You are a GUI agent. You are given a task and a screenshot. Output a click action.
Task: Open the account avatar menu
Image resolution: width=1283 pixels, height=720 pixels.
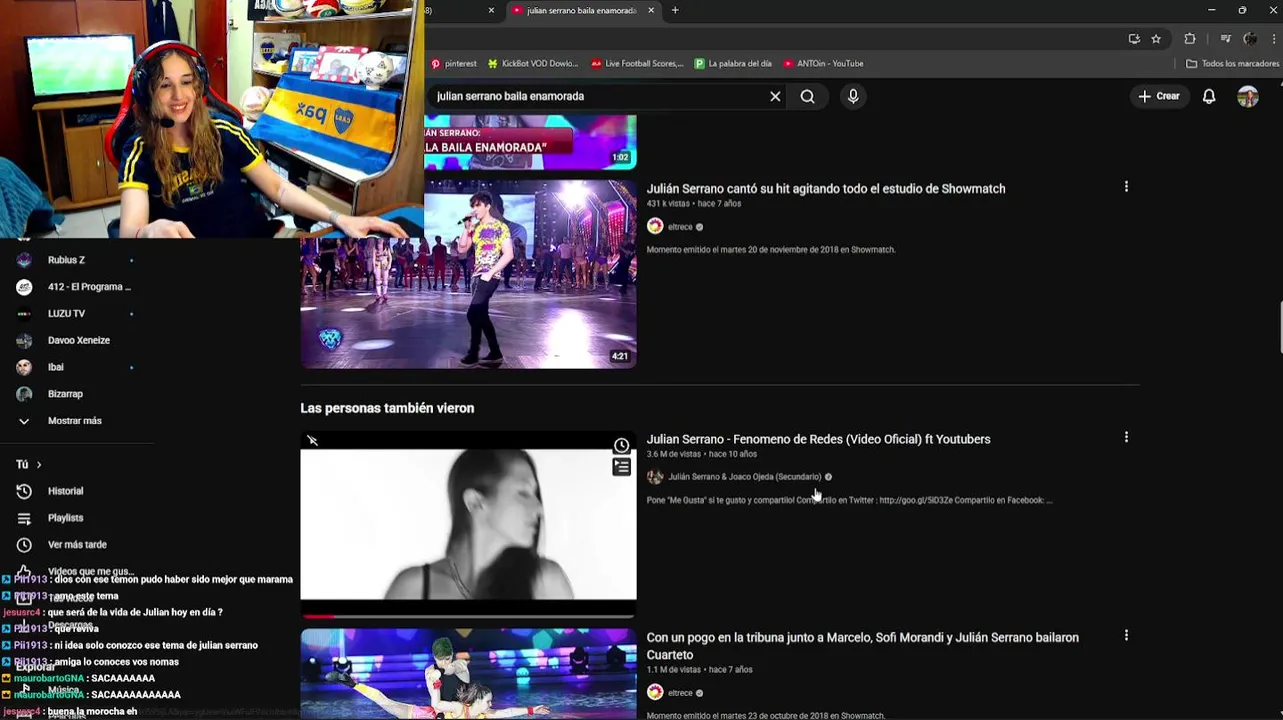(x=1247, y=96)
